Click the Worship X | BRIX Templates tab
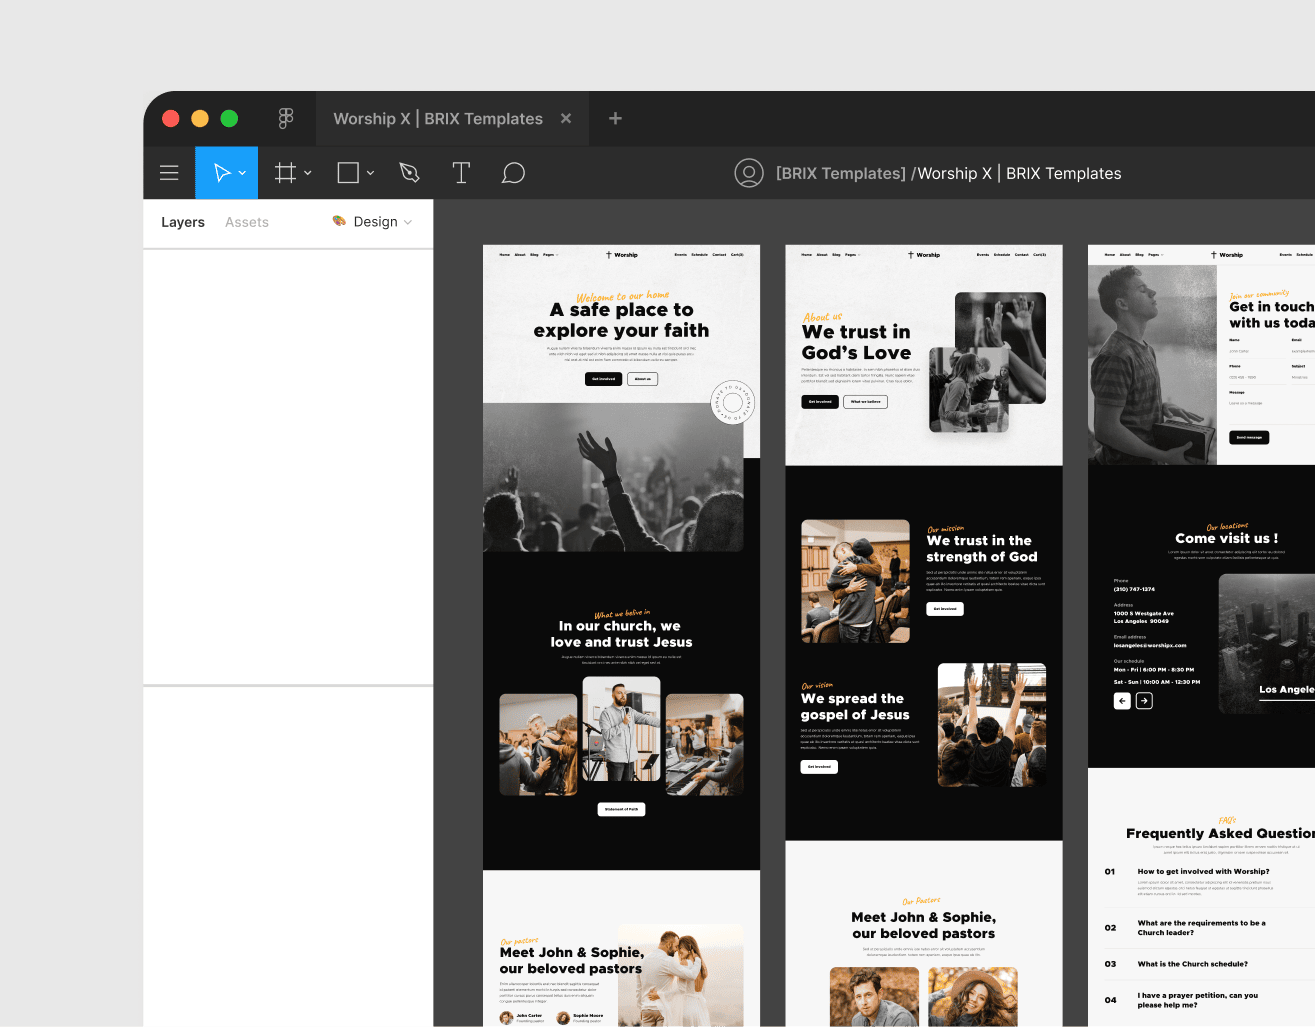This screenshot has width=1315, height=1027. click(x=437, y=118)
